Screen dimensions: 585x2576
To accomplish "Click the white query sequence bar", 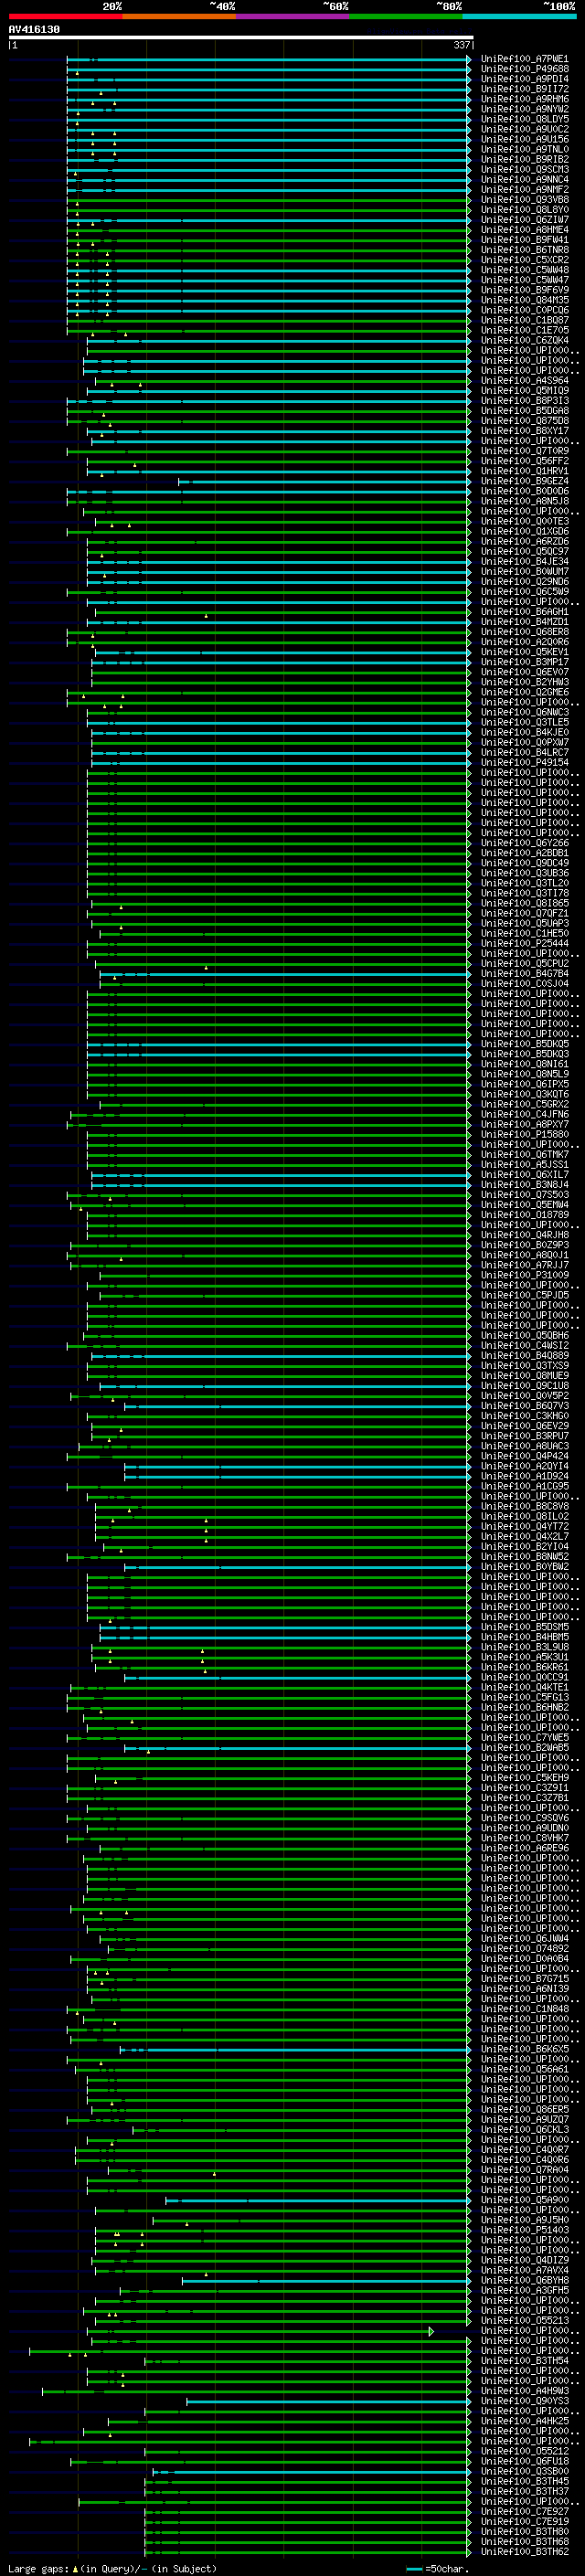I will point(241,37).
